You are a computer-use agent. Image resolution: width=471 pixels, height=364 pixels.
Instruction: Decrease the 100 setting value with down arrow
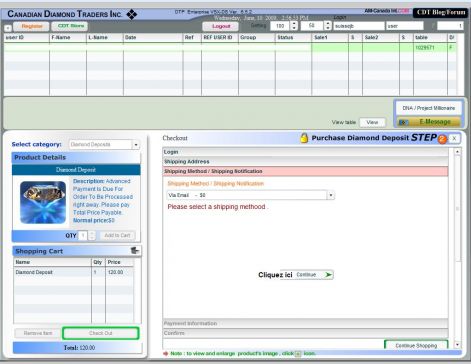(294, 28)
